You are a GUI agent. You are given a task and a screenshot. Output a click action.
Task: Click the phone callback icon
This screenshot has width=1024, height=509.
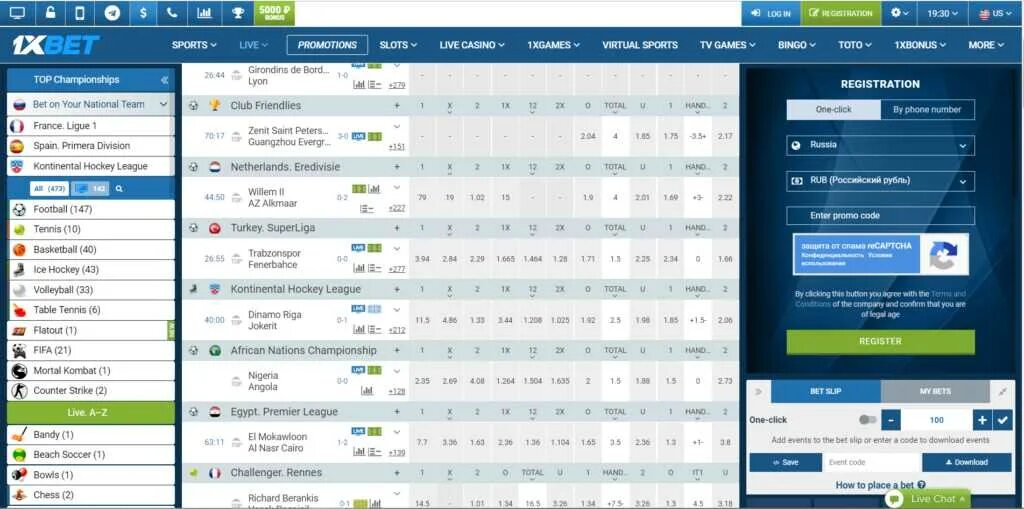(172, 13)
